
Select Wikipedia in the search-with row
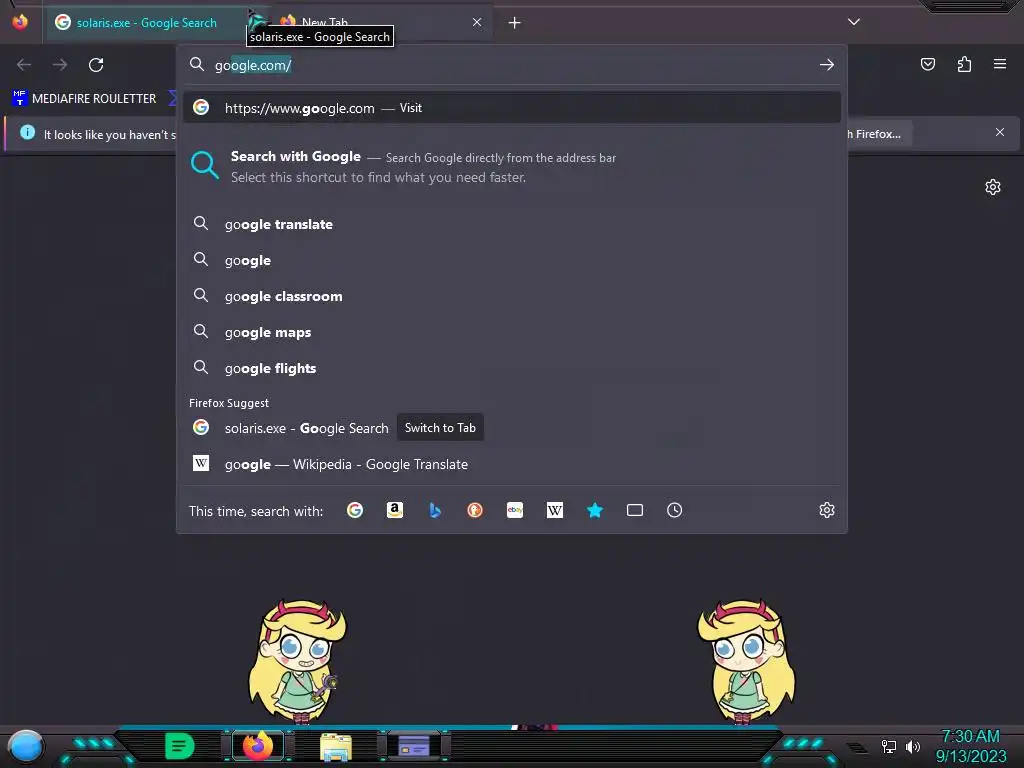[554, 510]
